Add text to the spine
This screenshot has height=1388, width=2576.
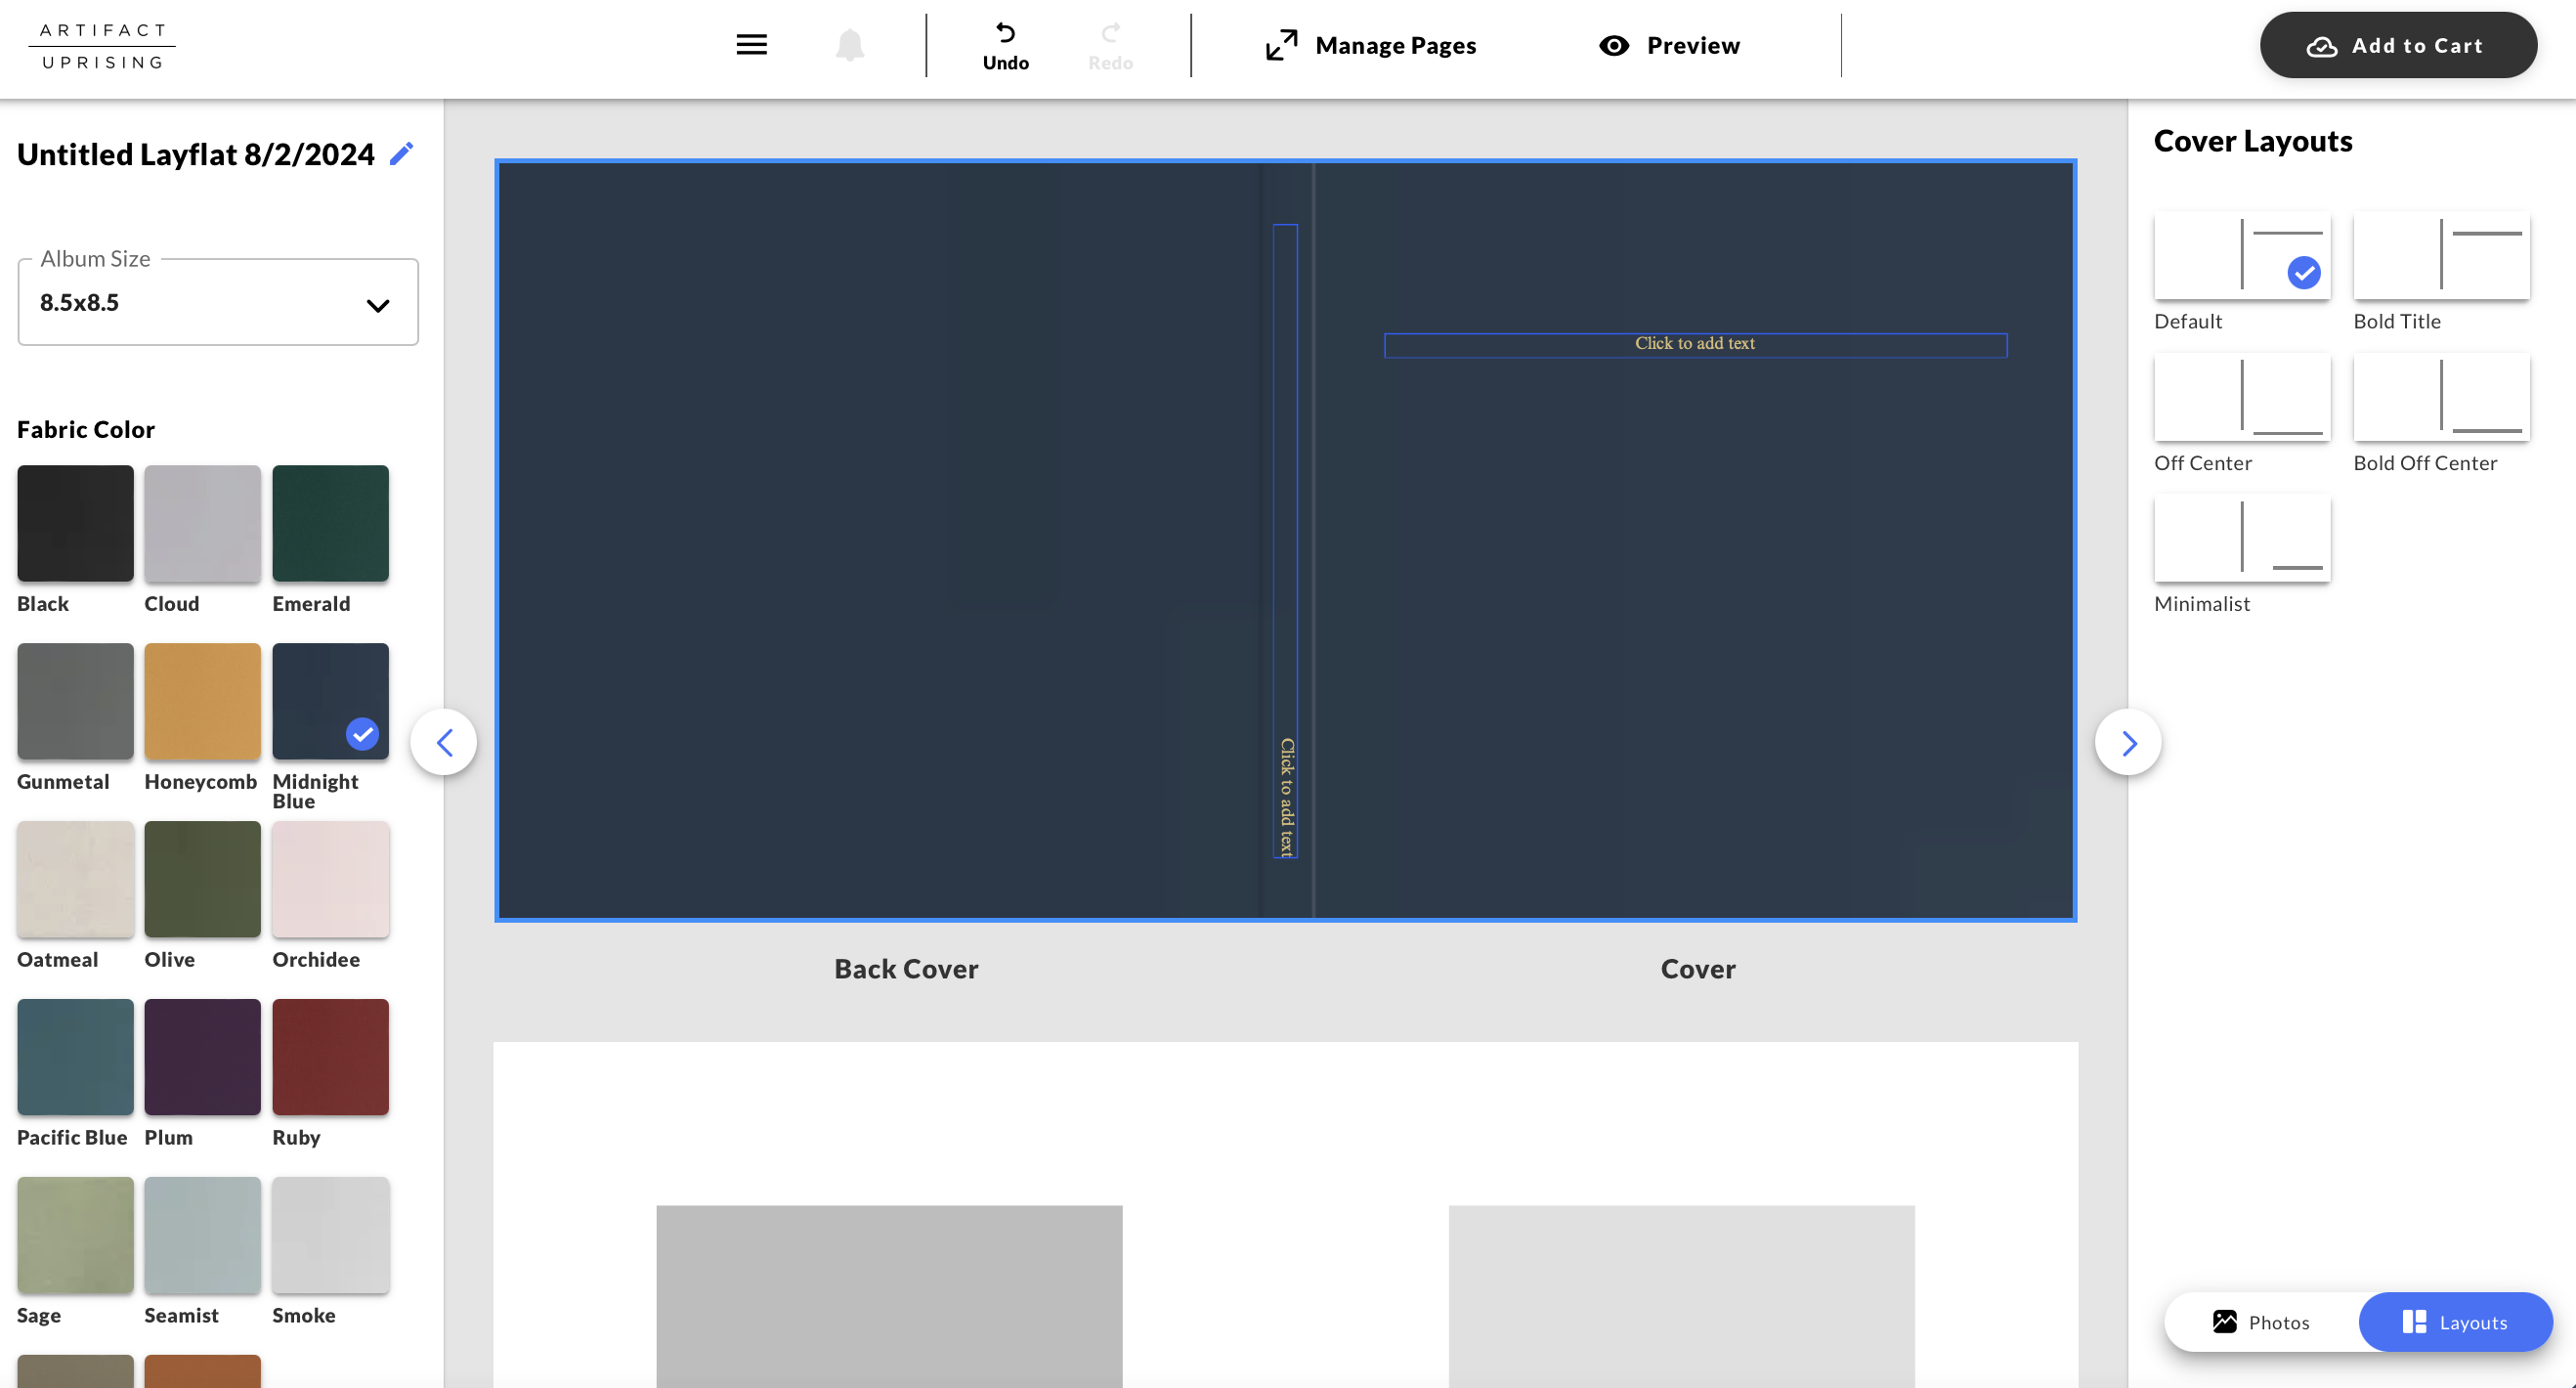tap(1285, 541)
